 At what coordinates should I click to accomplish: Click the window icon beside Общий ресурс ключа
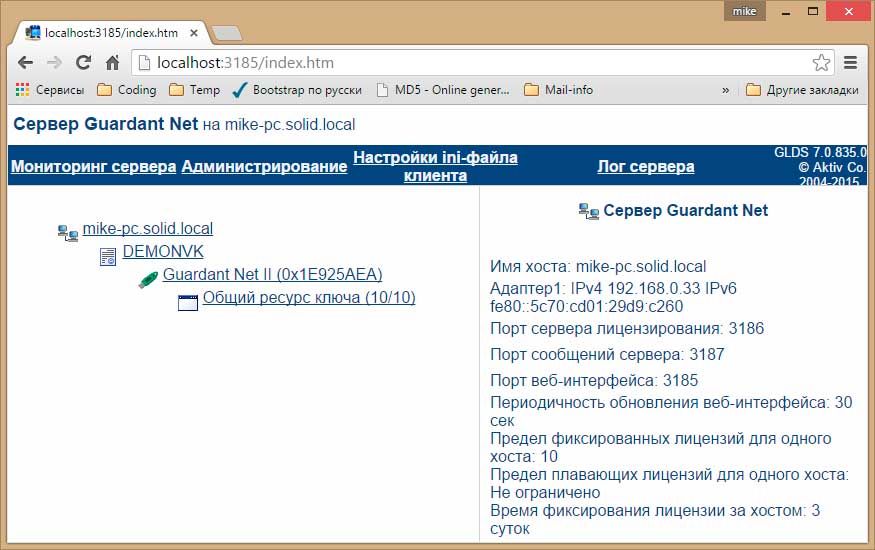[188, 302]
